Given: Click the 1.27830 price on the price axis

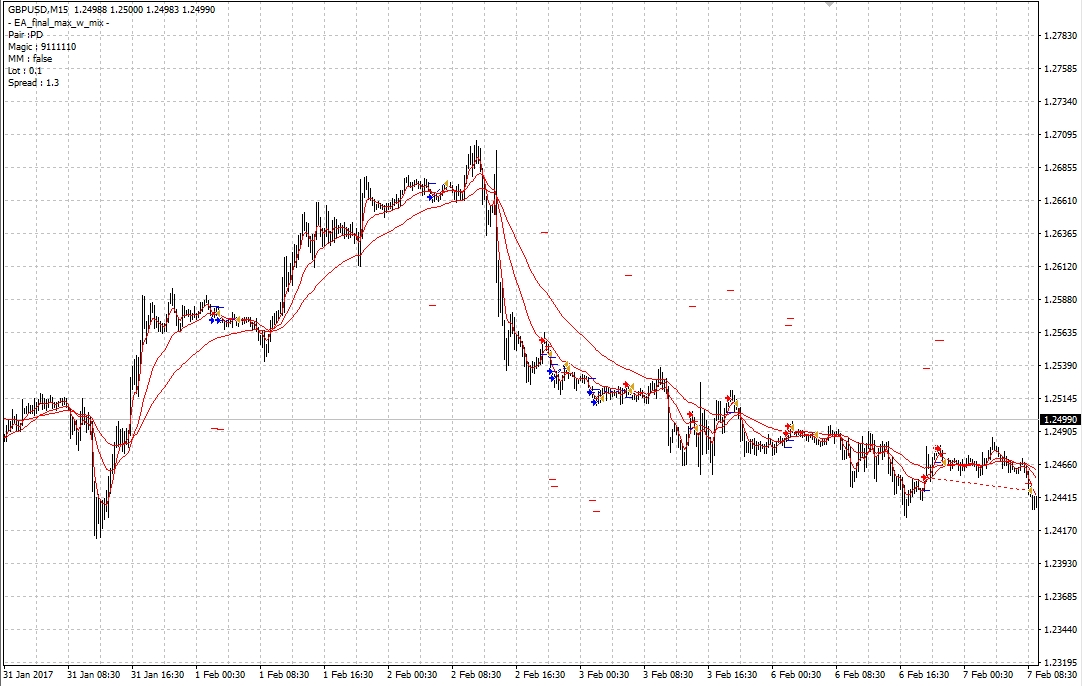Looking at the screenshot, I should point(1058,36).
